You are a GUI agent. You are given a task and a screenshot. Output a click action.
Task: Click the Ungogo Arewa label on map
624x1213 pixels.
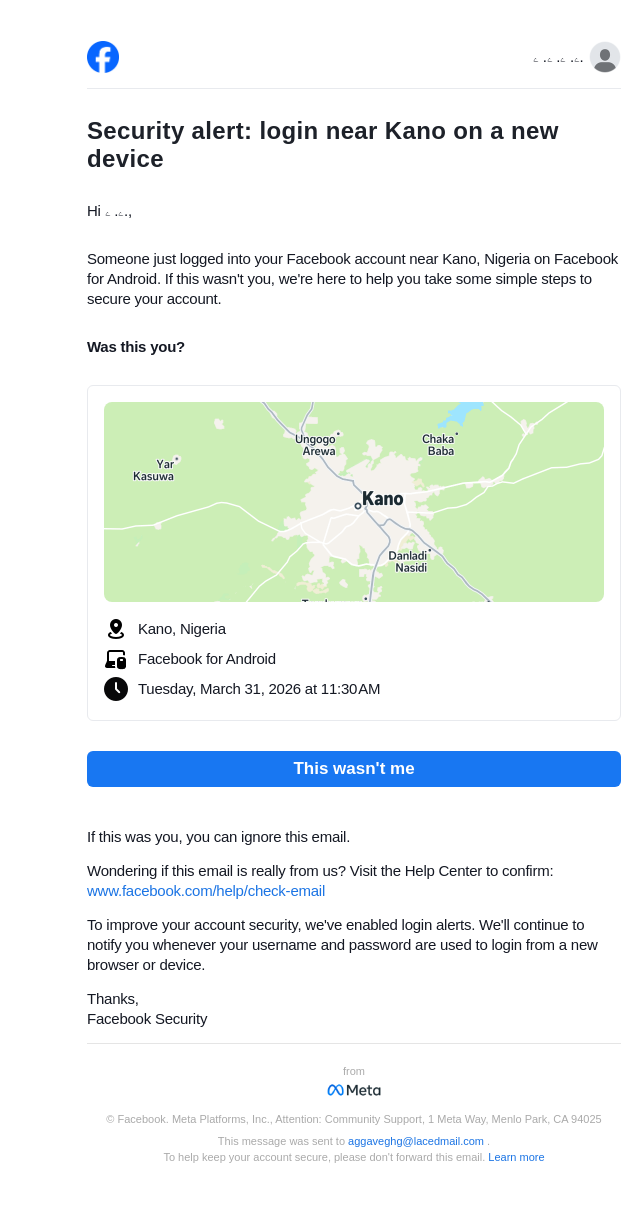click(x=317, y=445)
